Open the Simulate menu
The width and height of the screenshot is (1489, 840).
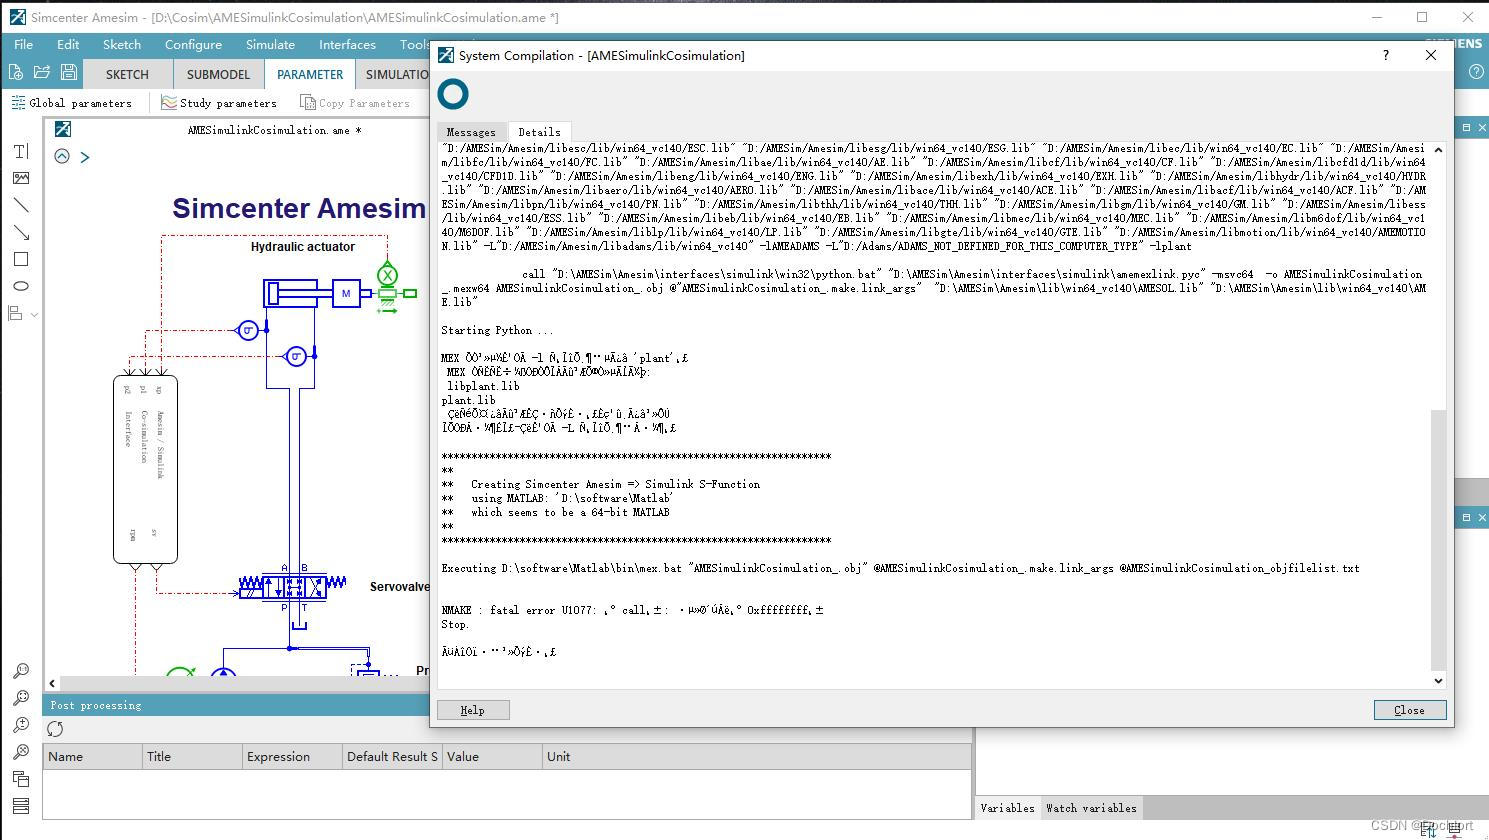pyautogui.click(x=270, y=44)
